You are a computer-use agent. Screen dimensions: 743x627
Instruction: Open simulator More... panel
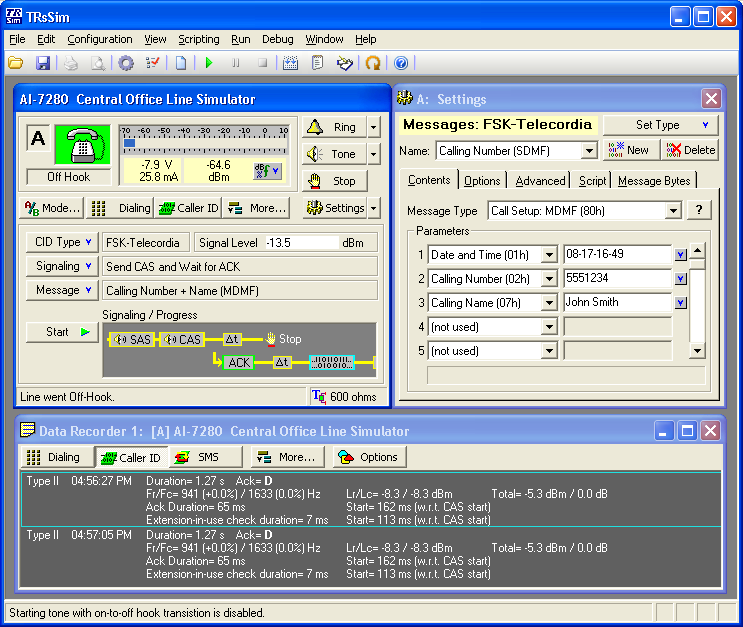(x=256, y=208)
